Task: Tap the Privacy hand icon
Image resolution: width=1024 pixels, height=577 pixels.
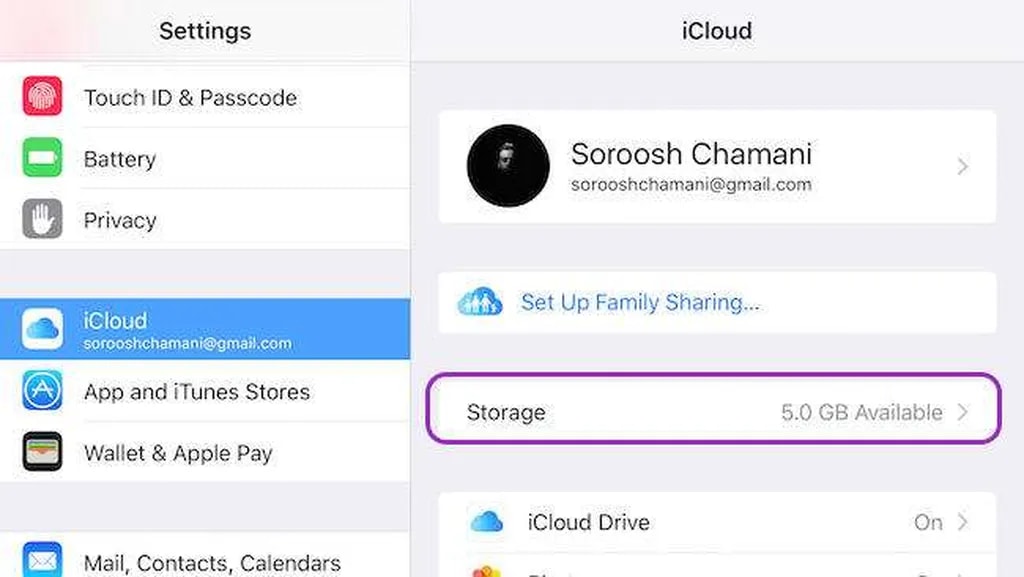Action: coord(42,219)
